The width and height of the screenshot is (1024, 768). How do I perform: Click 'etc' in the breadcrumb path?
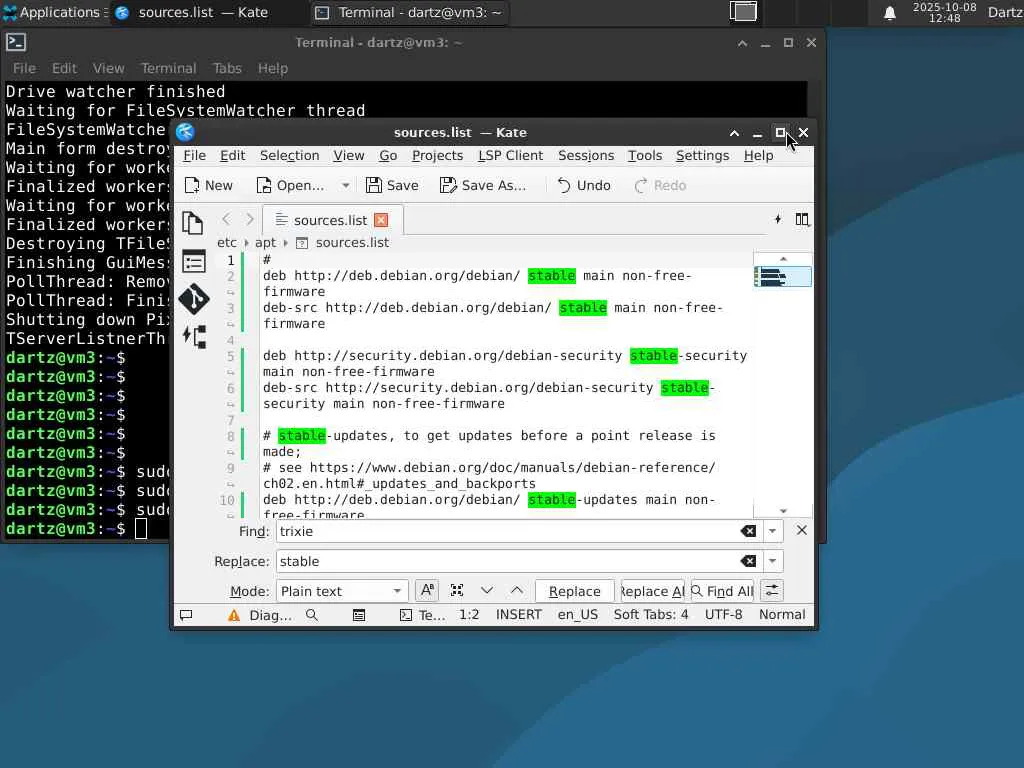[227, 242]
